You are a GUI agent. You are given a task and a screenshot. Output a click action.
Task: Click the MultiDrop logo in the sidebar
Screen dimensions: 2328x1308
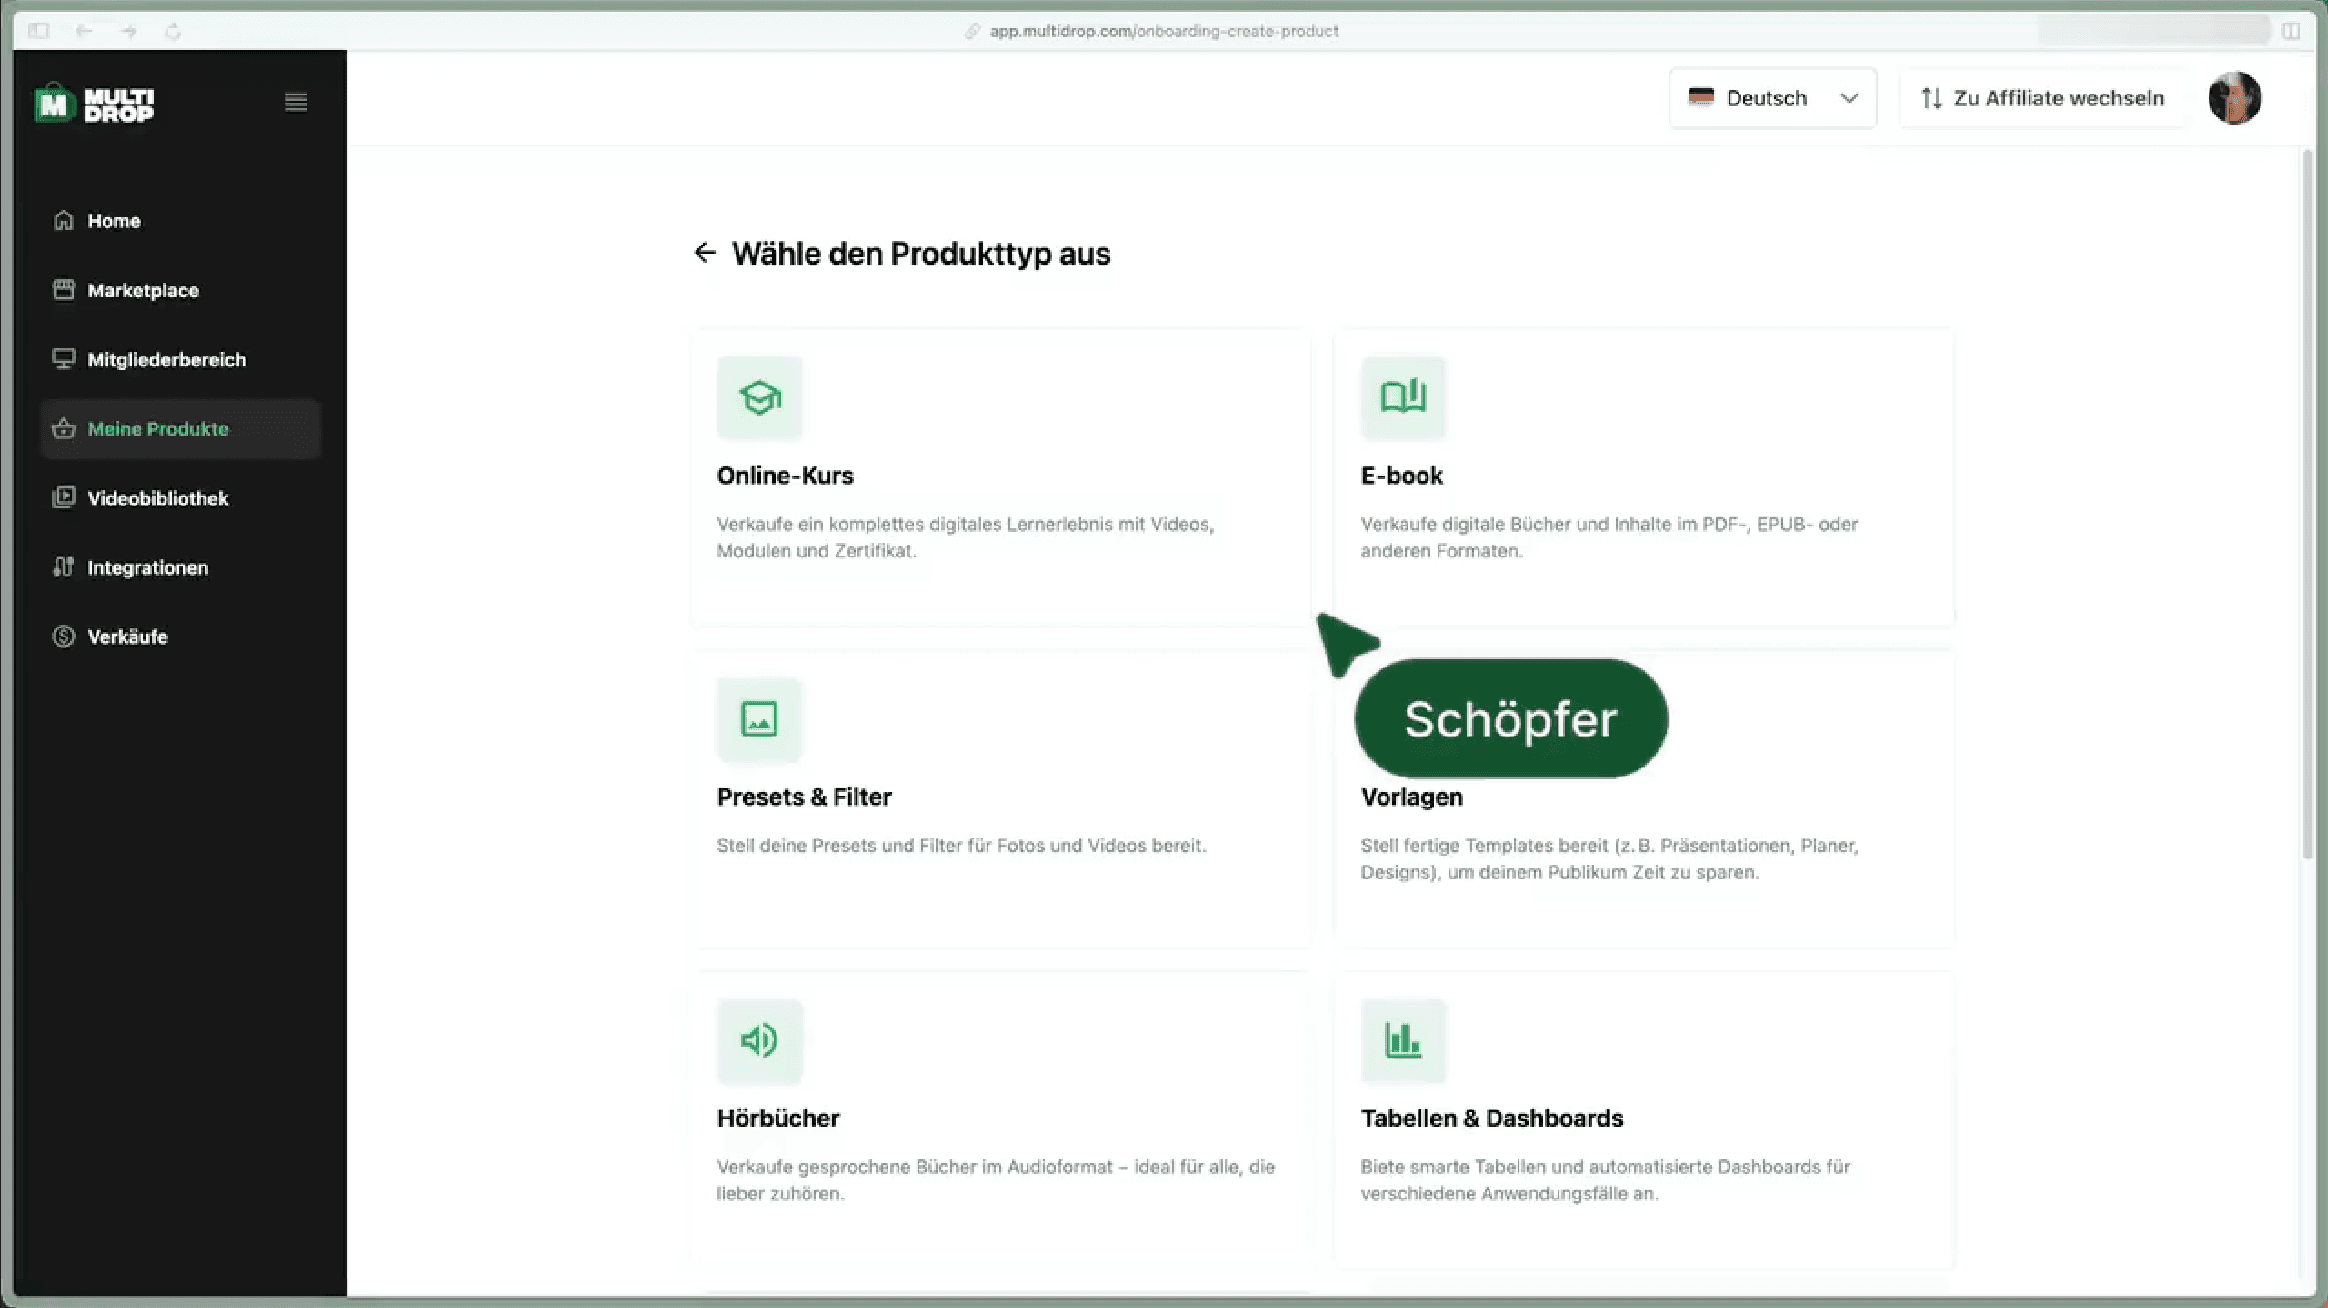(x=95, y=104)
